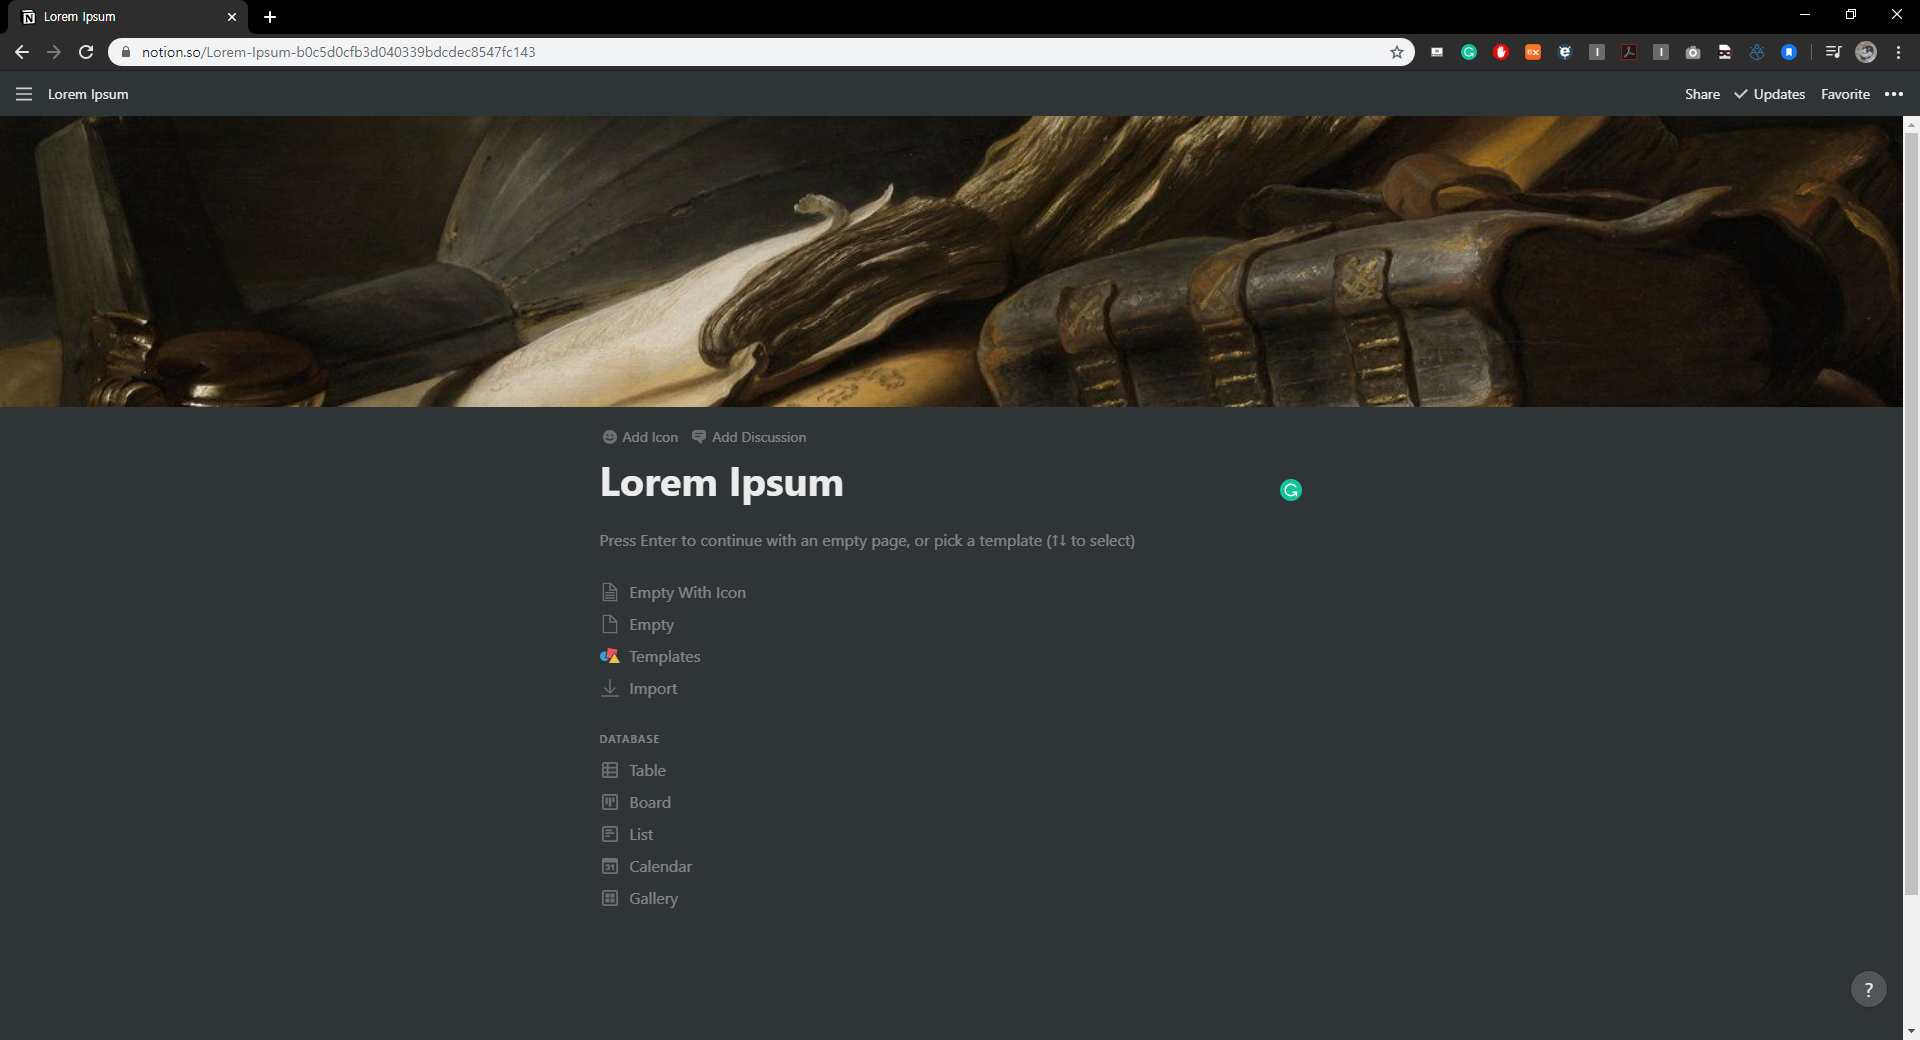Image resolution: width=1920 pixels, height=1040 pixels.
Task: Create a List database
Action: pos(627,834)
